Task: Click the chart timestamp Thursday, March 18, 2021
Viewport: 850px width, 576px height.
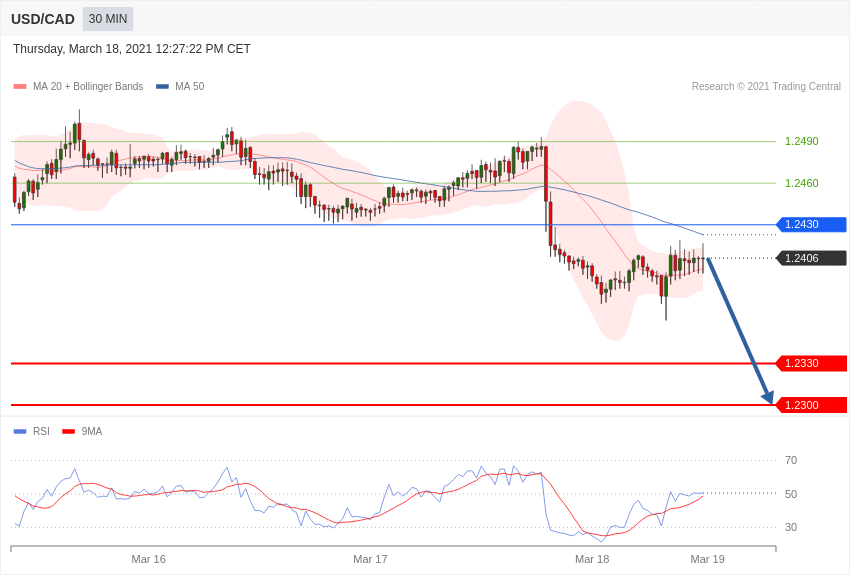Action: (132, 49)
